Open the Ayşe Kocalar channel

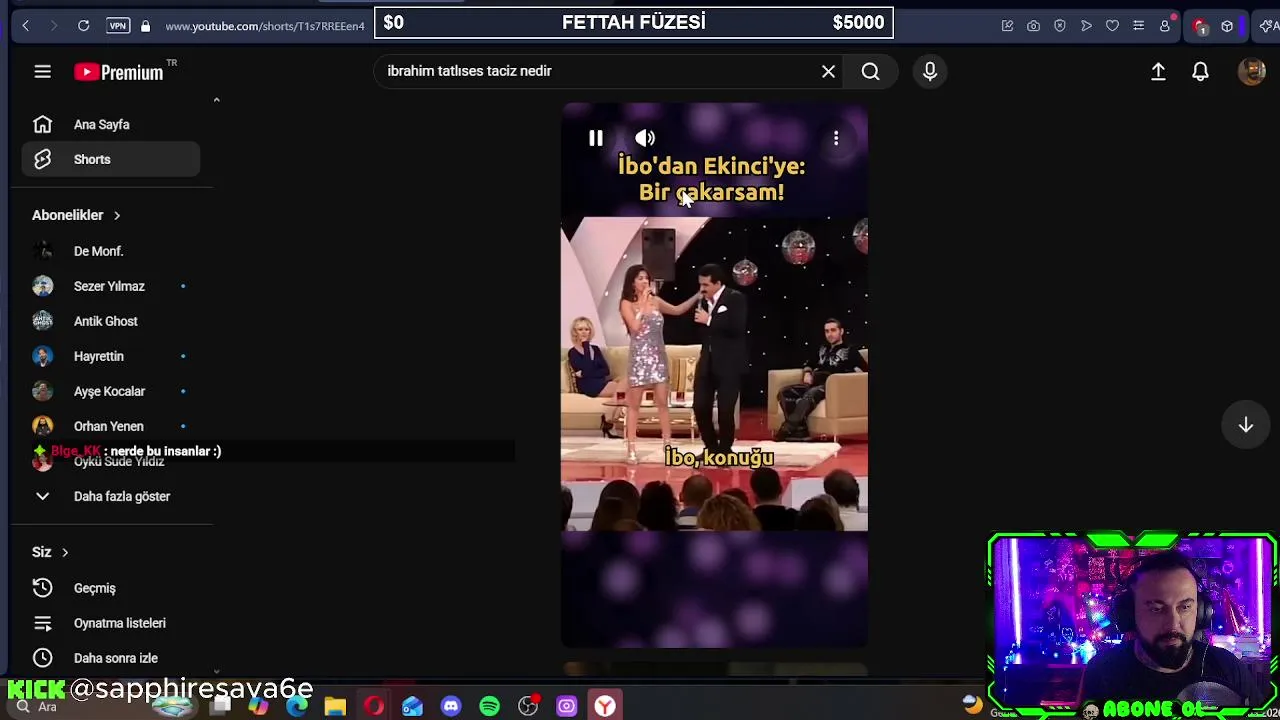pos(110,391)
